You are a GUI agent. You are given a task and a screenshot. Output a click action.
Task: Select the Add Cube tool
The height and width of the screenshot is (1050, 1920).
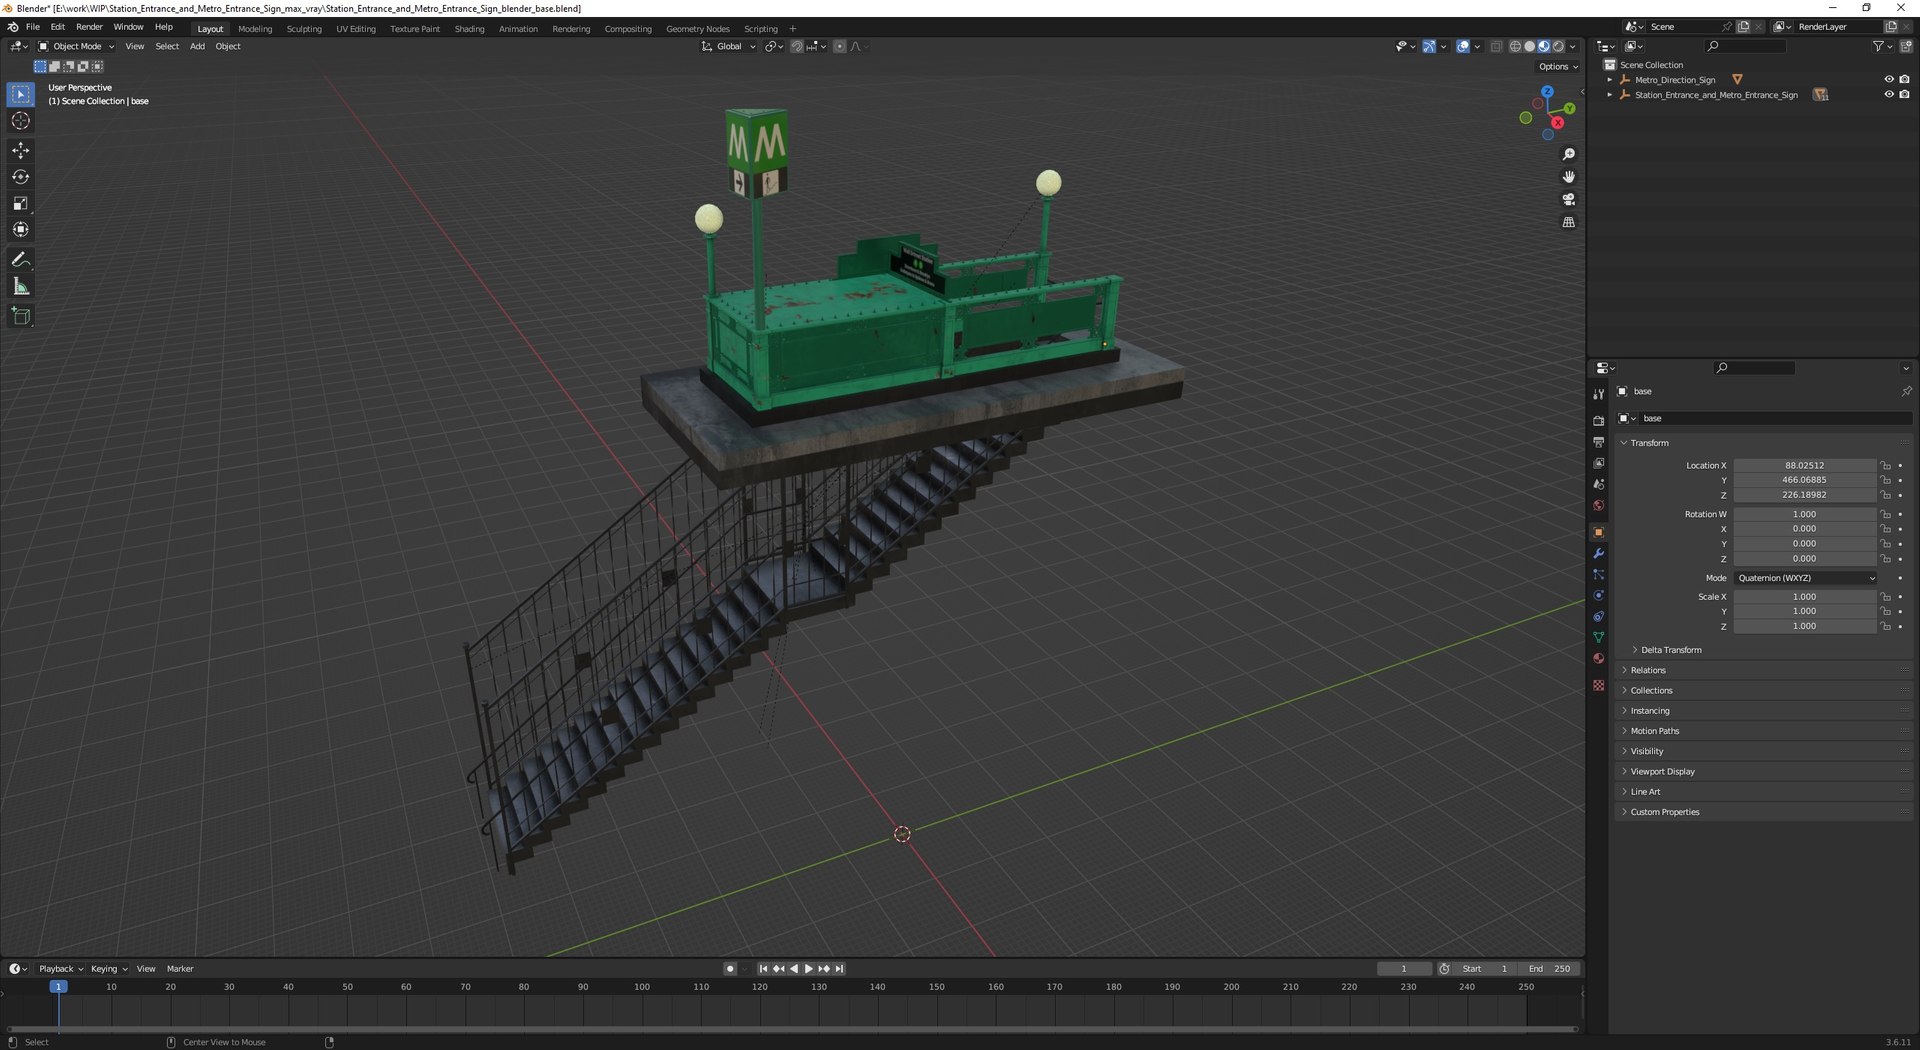21,316
